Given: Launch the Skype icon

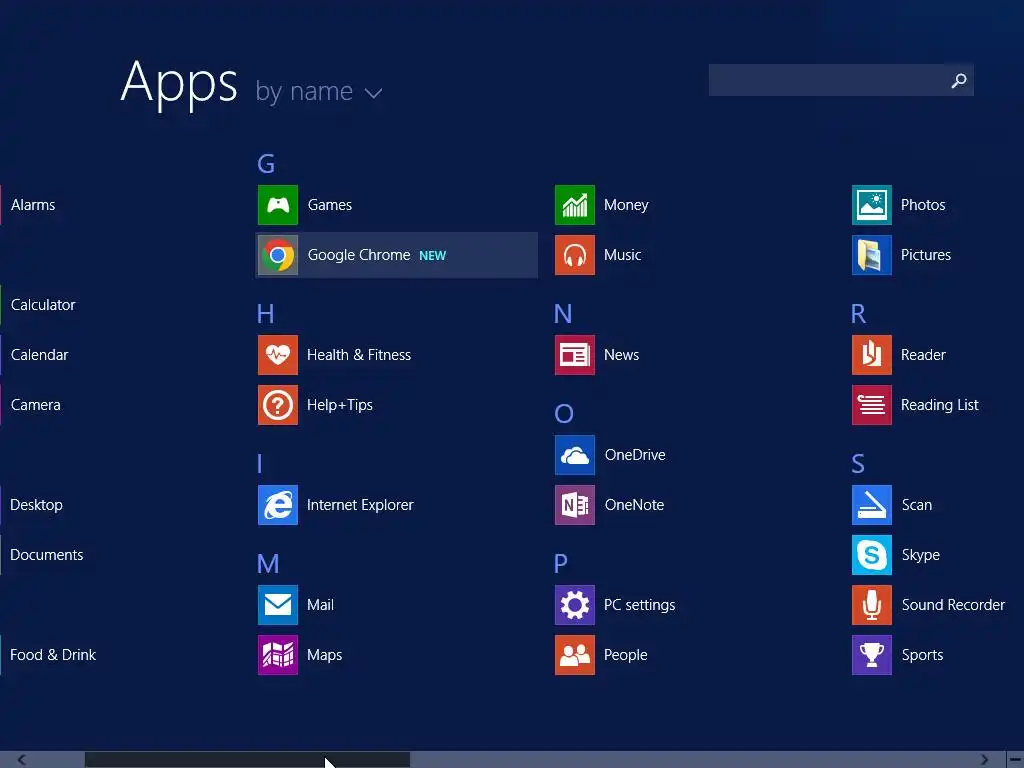Looking at the screenshot, I should click(872, 555).
